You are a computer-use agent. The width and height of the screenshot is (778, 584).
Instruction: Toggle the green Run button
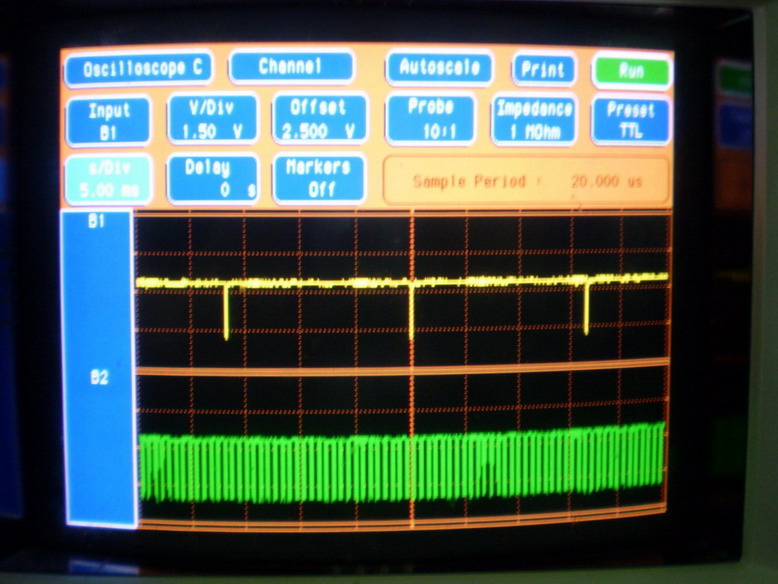[x=631, y=71]
